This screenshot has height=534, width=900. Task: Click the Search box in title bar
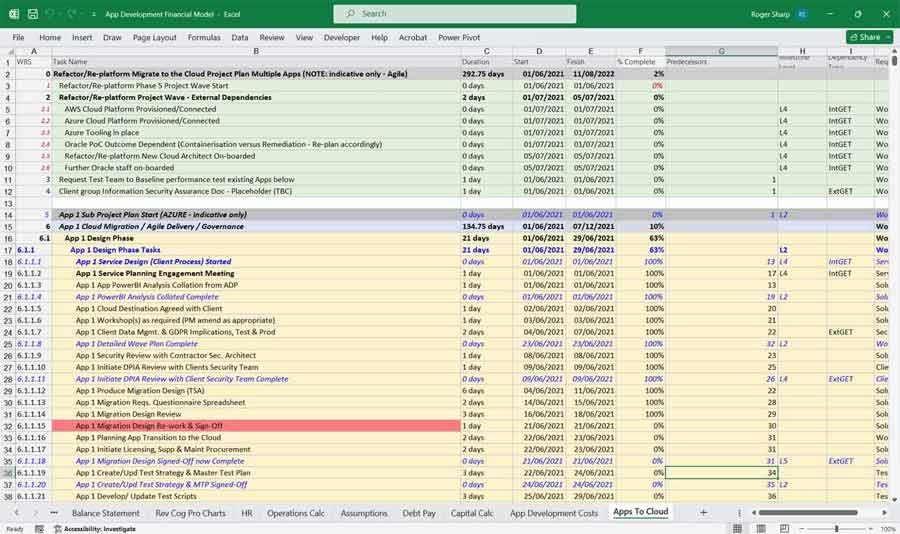(455, 14)
